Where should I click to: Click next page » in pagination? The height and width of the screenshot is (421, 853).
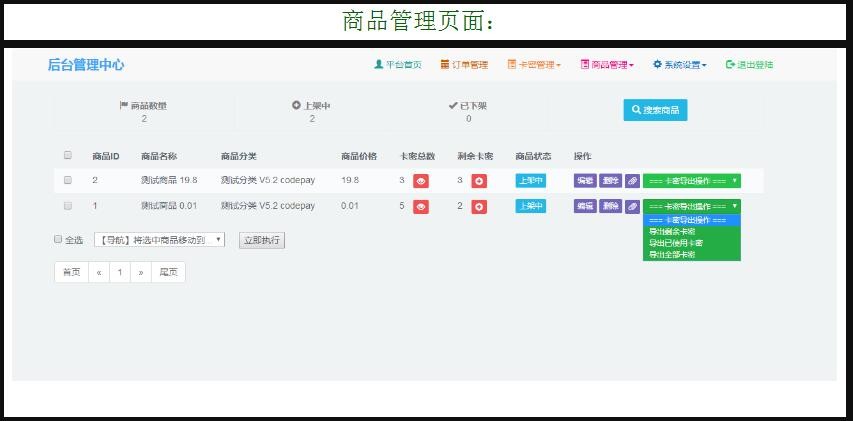[141, 273]
